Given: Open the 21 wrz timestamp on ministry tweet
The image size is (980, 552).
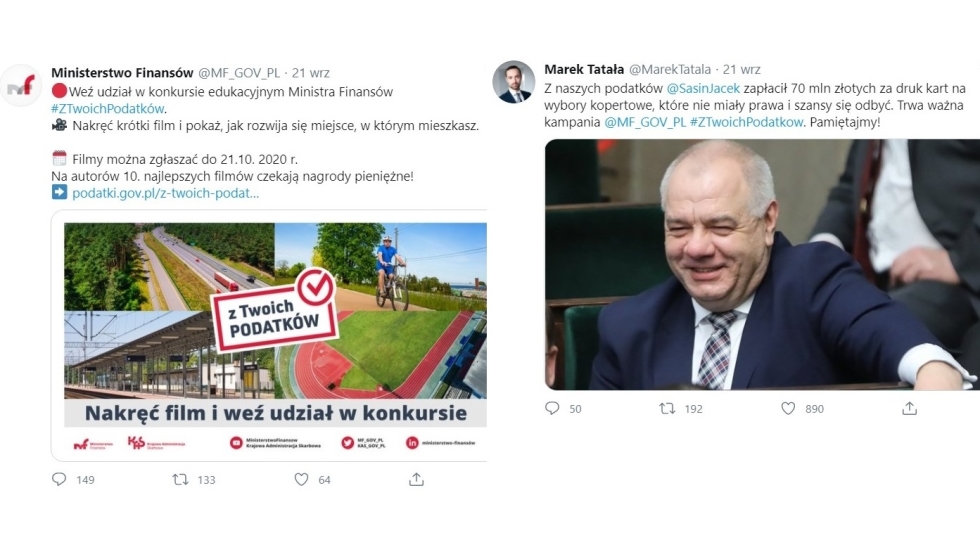Looking at the screenshot, I should click(x=311, y=73).
